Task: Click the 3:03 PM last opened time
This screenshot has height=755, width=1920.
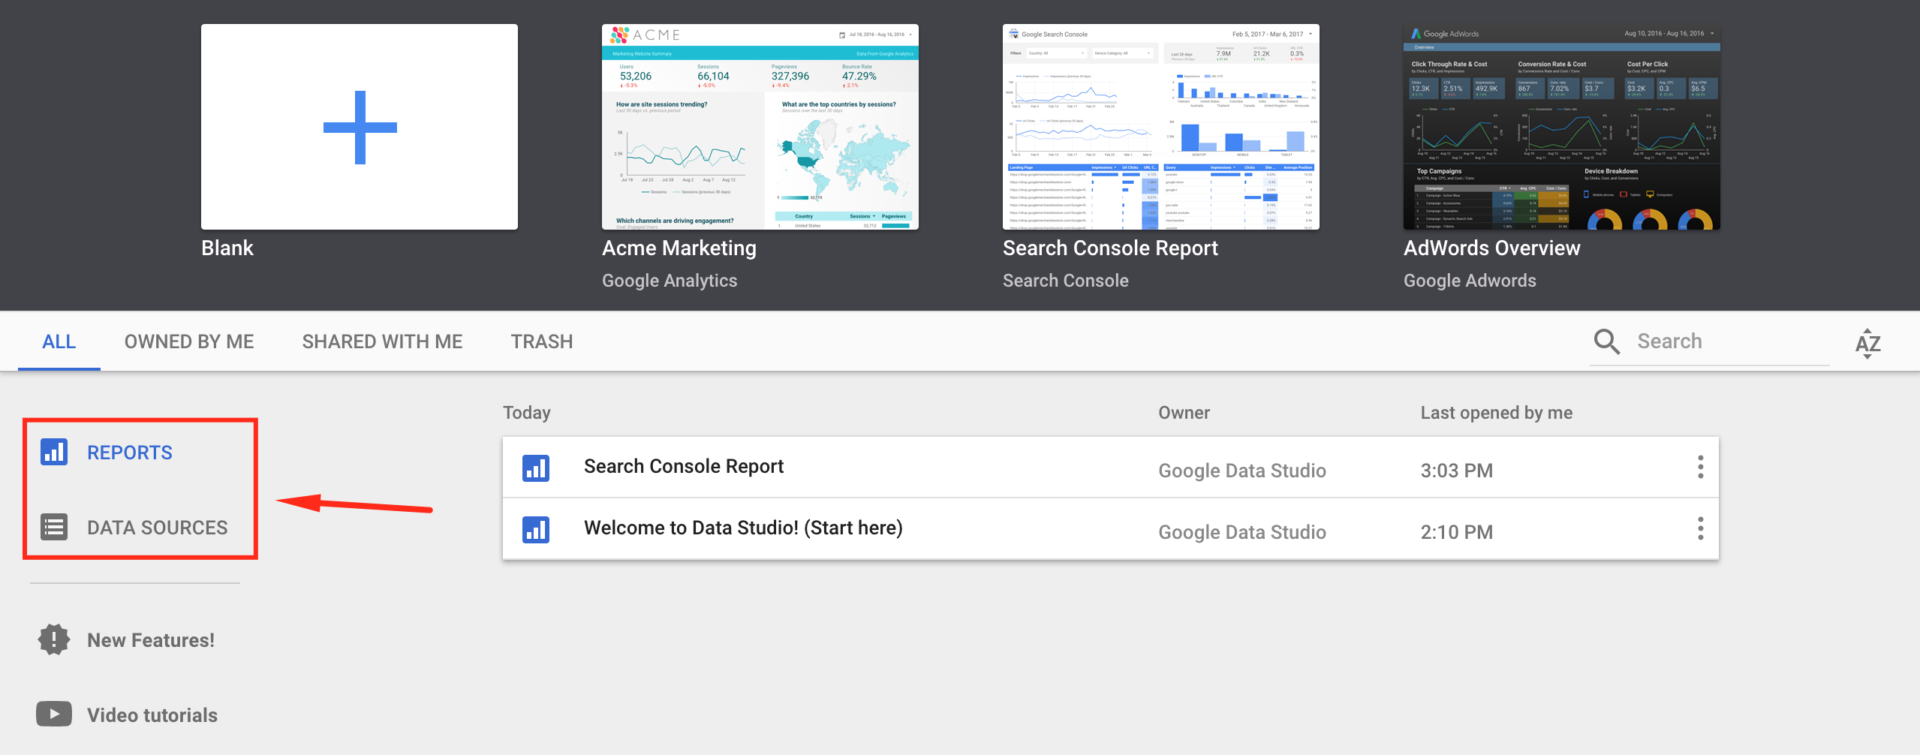Action: 1456,471
